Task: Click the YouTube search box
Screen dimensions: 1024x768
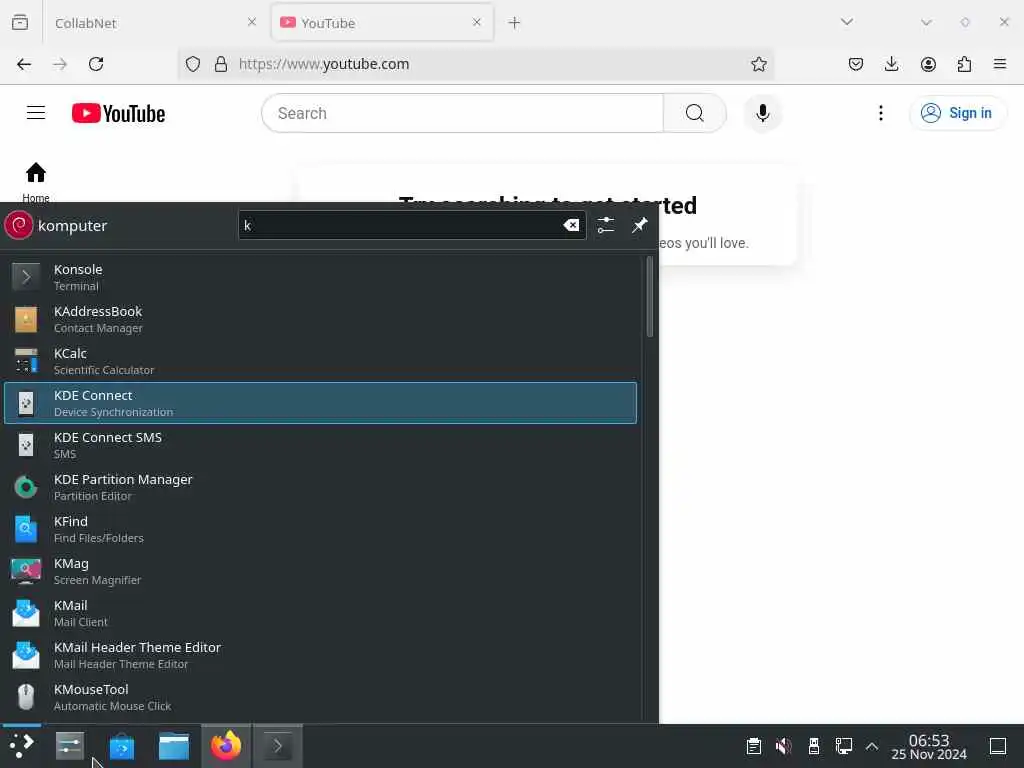Action: pyautogui.click(x=462, y=113)
